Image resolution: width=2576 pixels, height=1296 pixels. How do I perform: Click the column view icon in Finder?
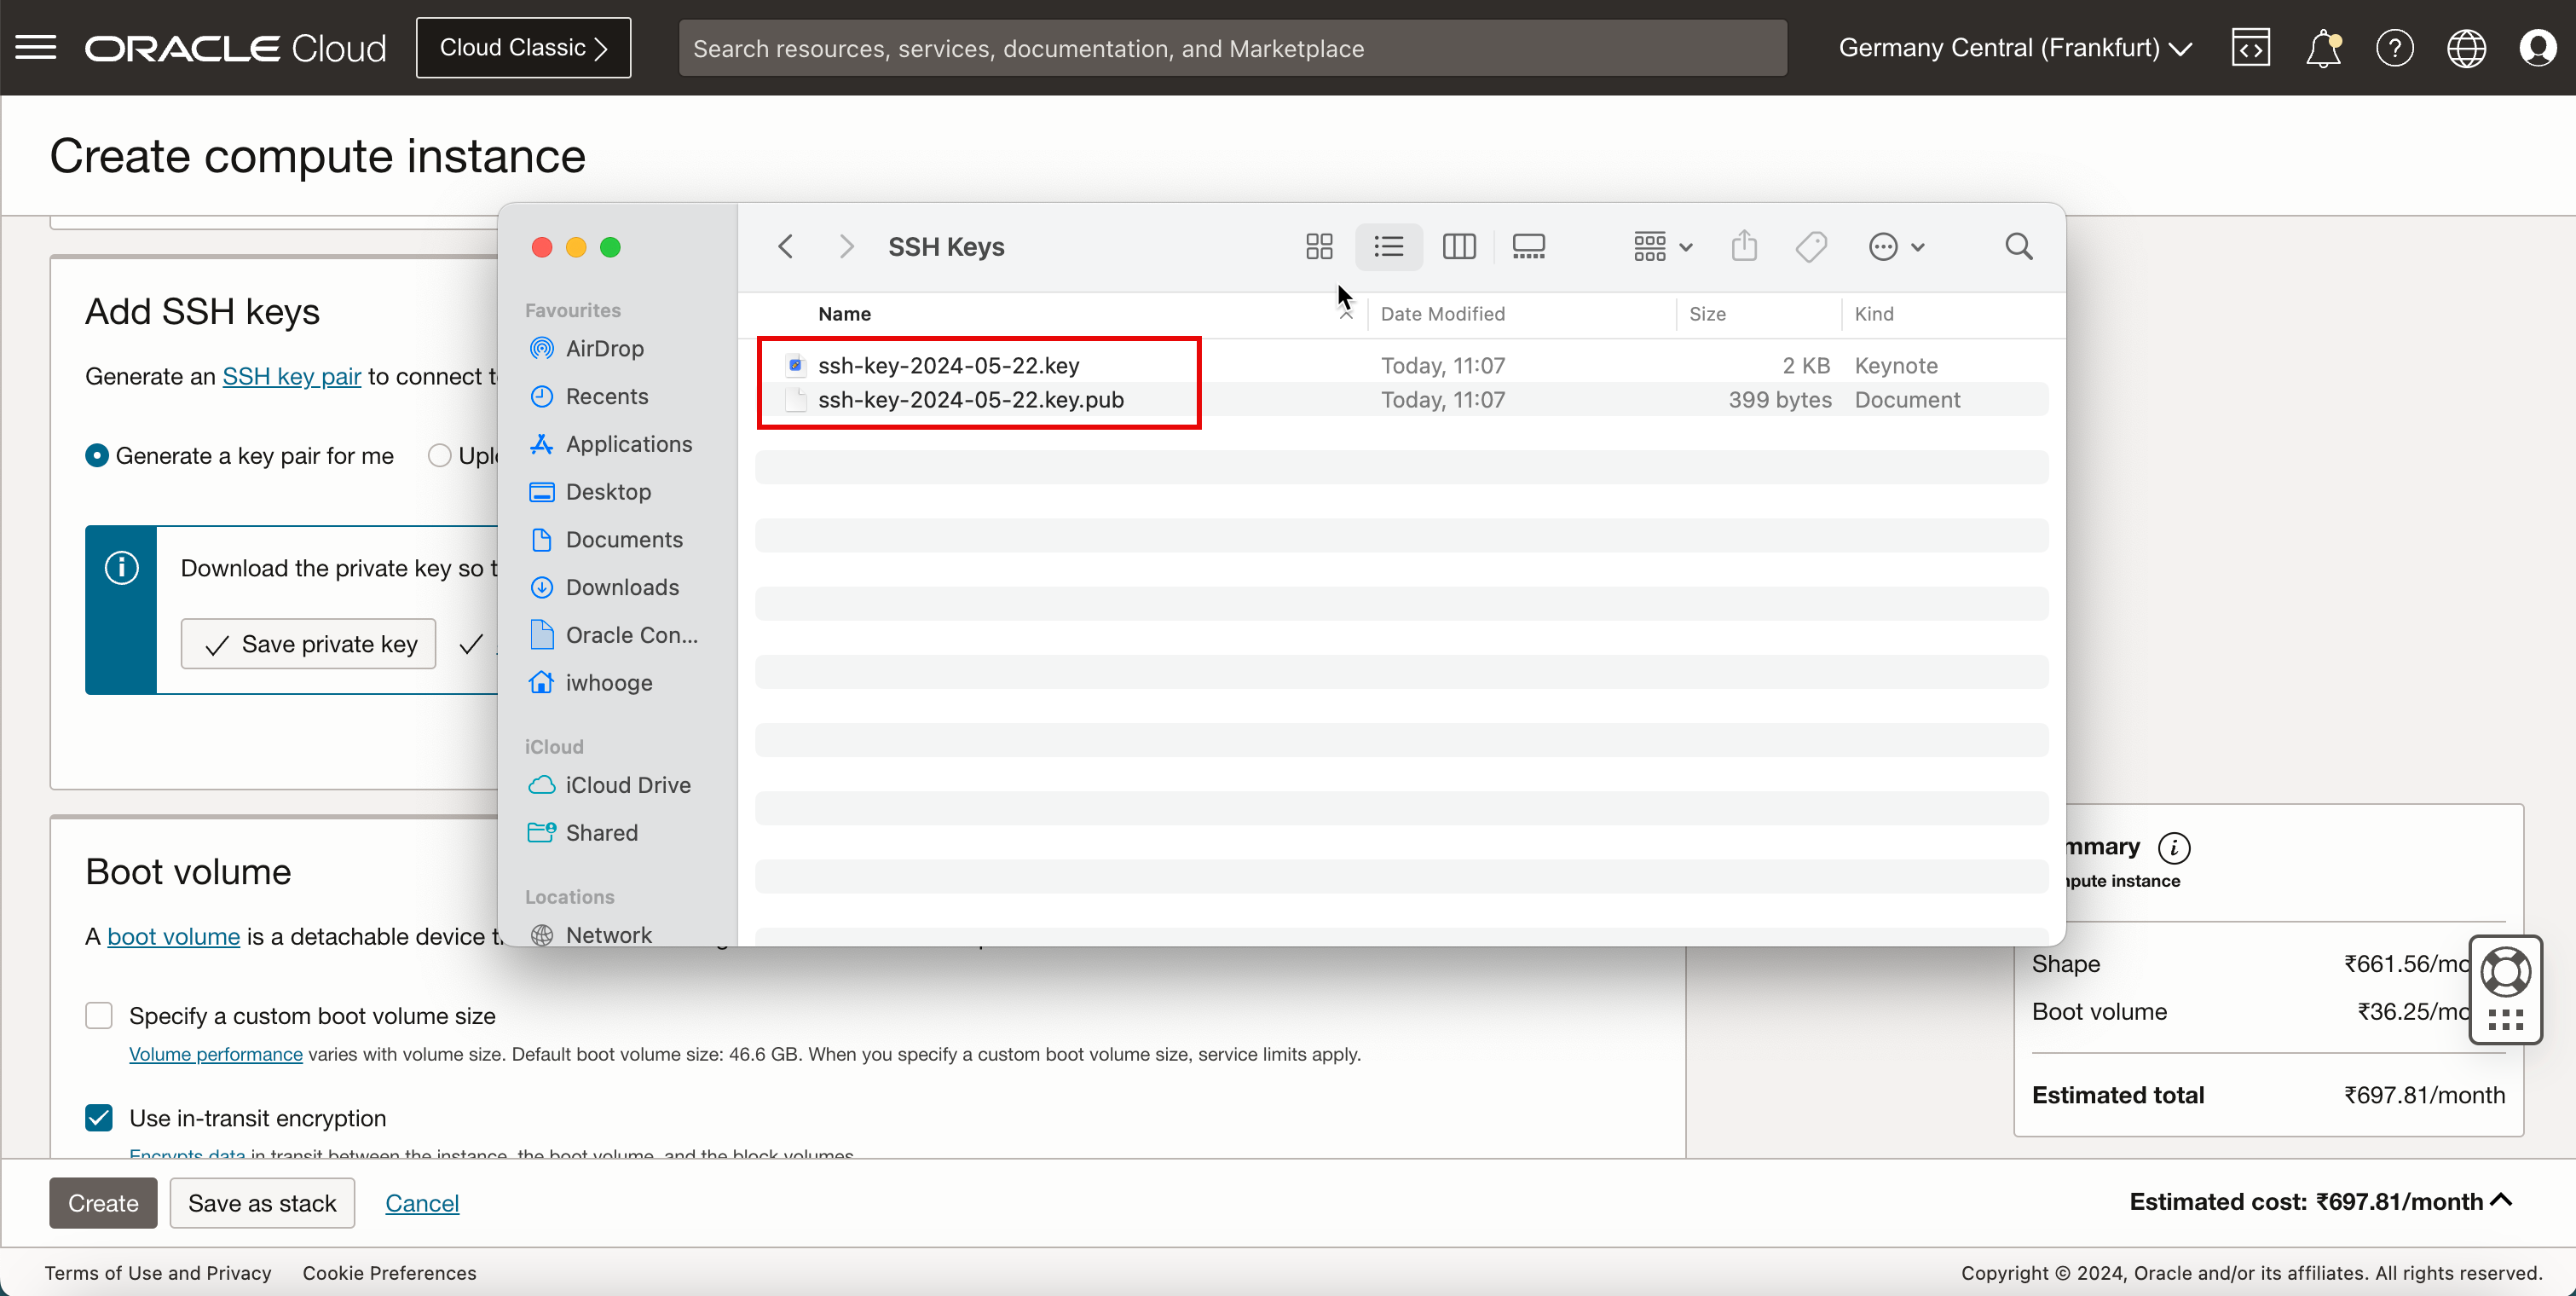point(1458,246)
